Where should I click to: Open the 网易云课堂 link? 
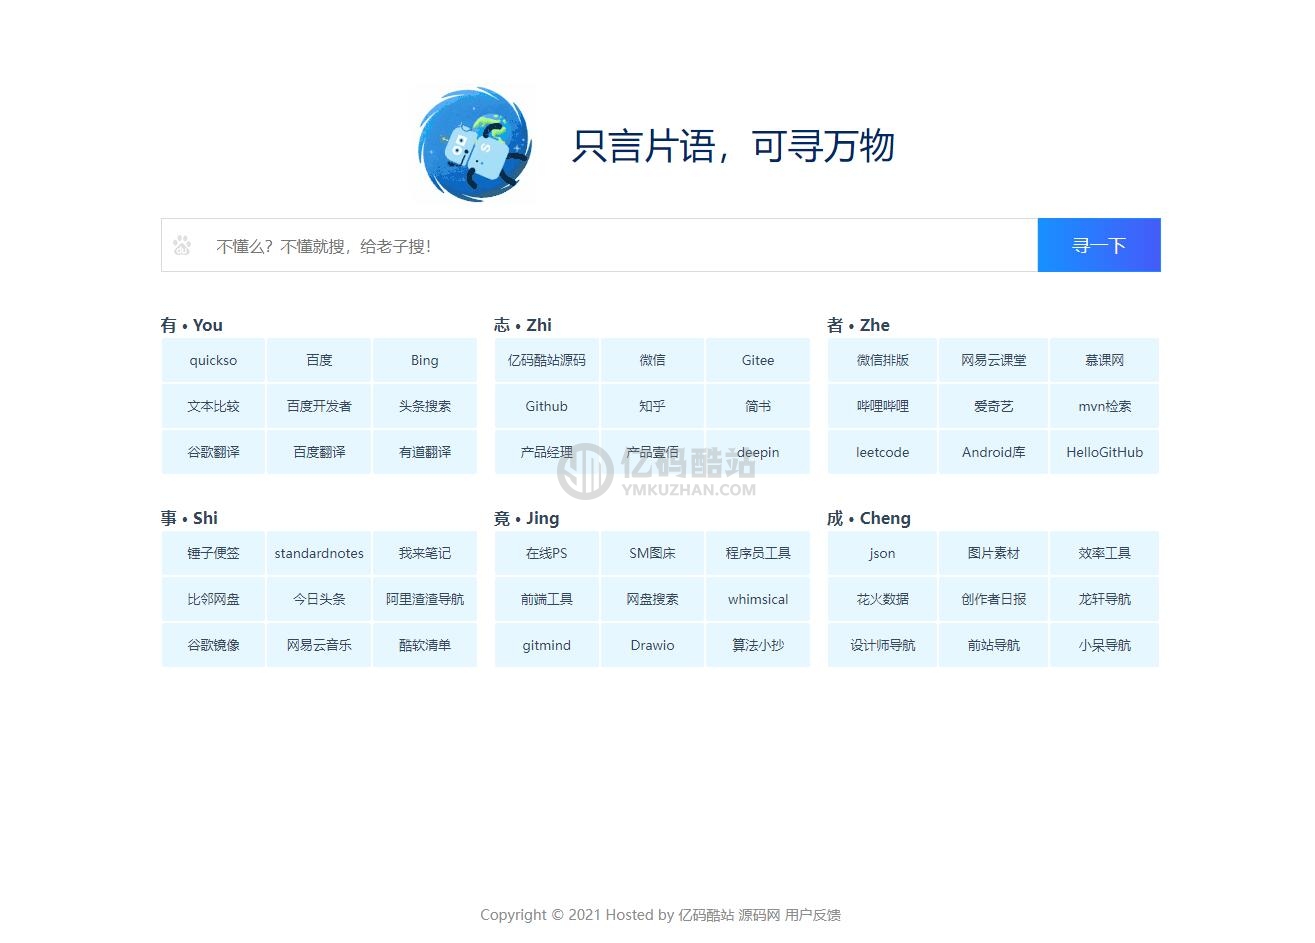[x=994, y=360]
